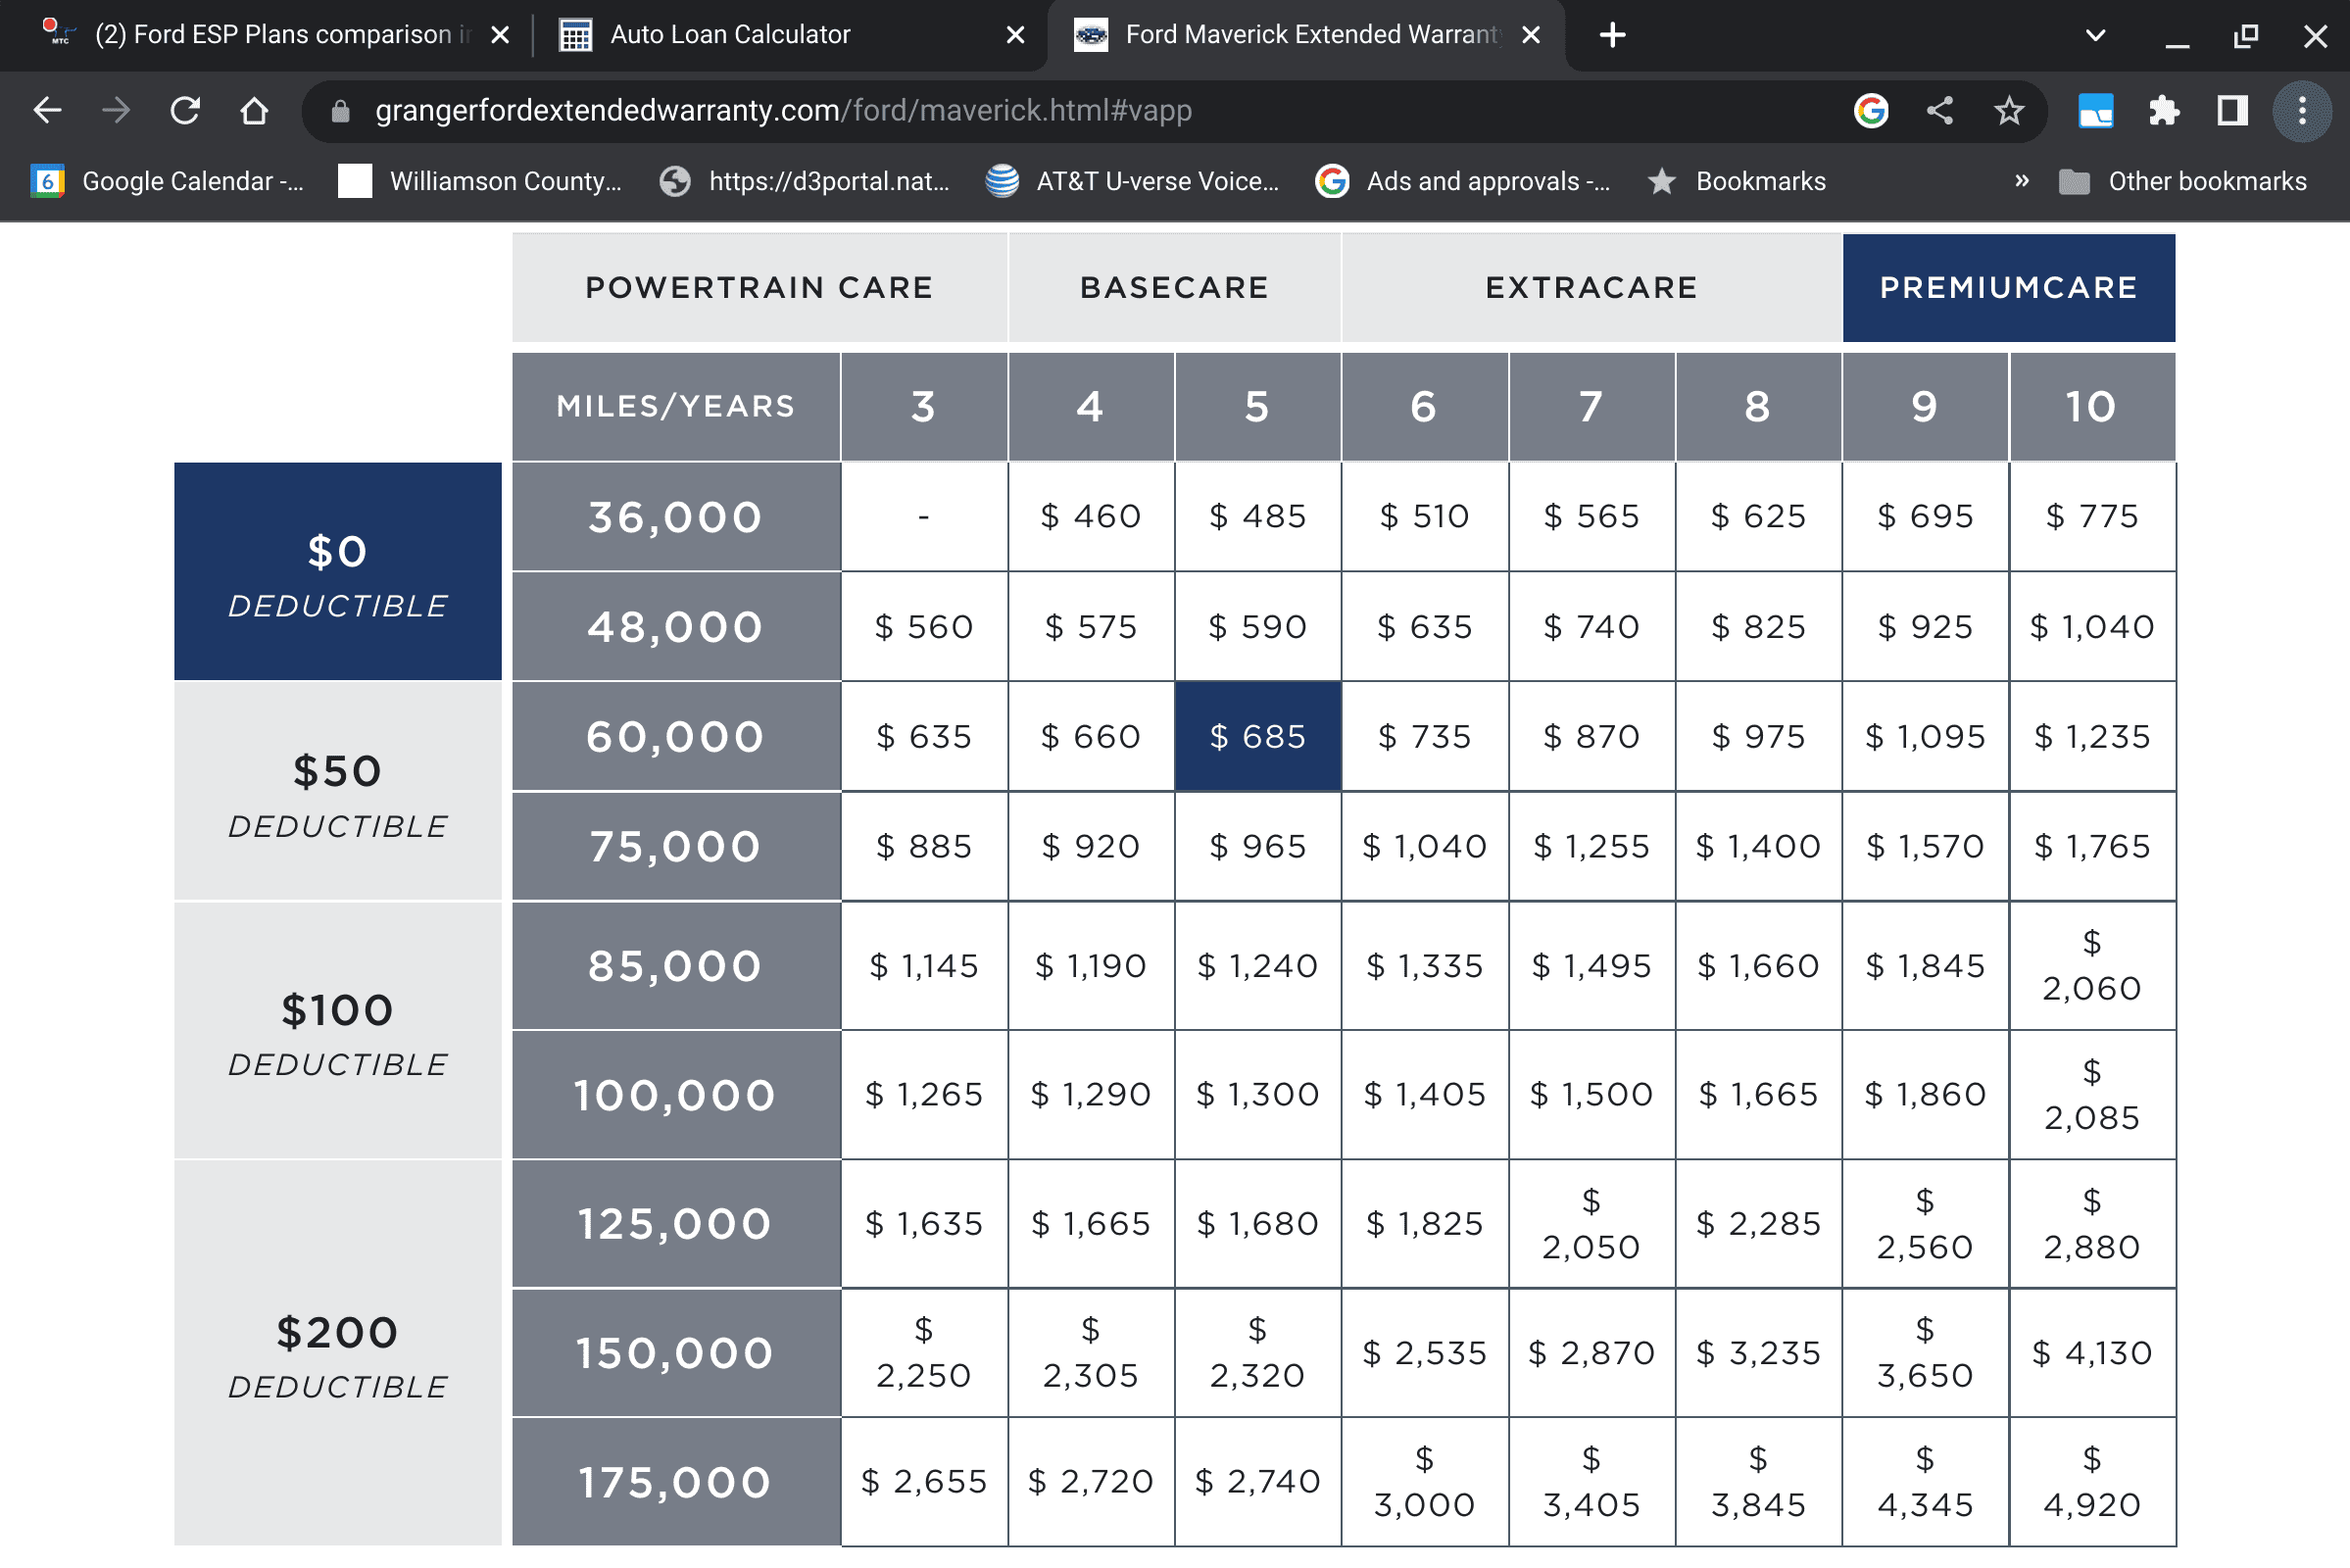Click the address bar URL
Viewport: 2350px width, 1568px height.
click(x=783, y=110)
